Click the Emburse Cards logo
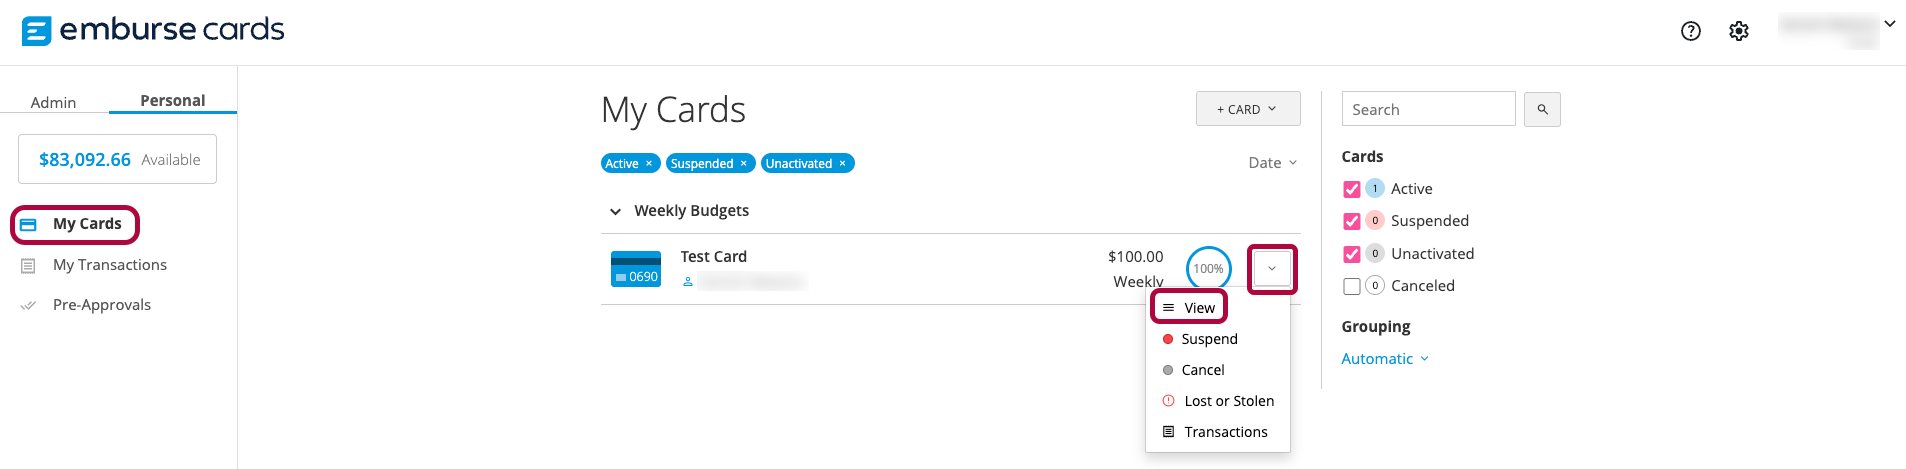Image resolution: width=1906 pixels, height=469 pixels. [153, 30]
